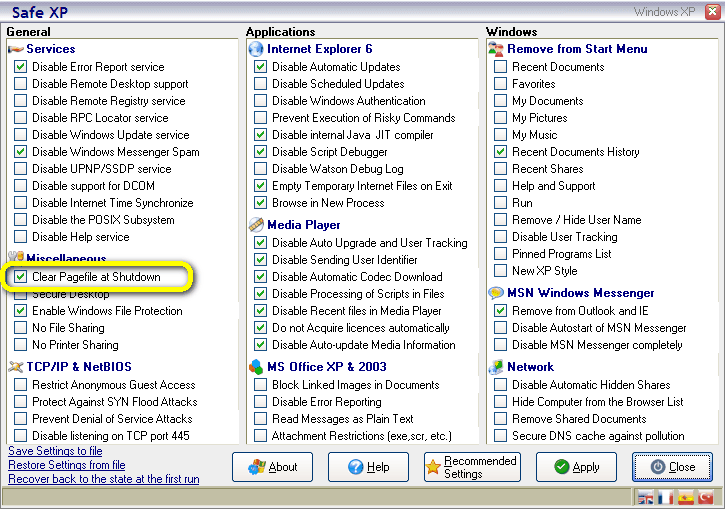725x509 pixels.
Task: Uncheck Disable Automatic Codec Download
Action: click(x=260, y=276)
